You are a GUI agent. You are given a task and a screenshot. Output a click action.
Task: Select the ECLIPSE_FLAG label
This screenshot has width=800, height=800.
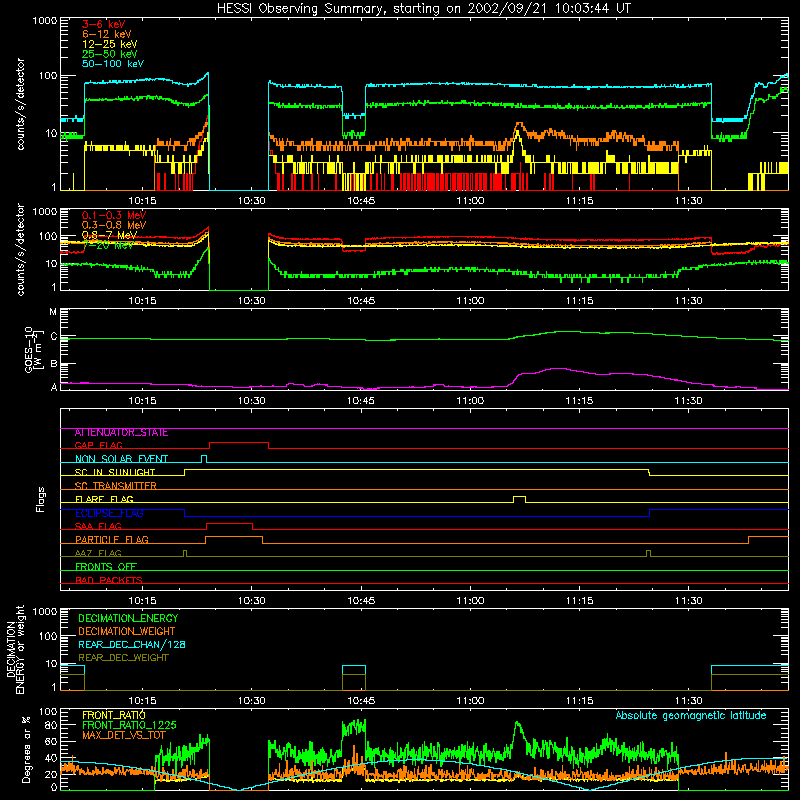tap(109, 513)
